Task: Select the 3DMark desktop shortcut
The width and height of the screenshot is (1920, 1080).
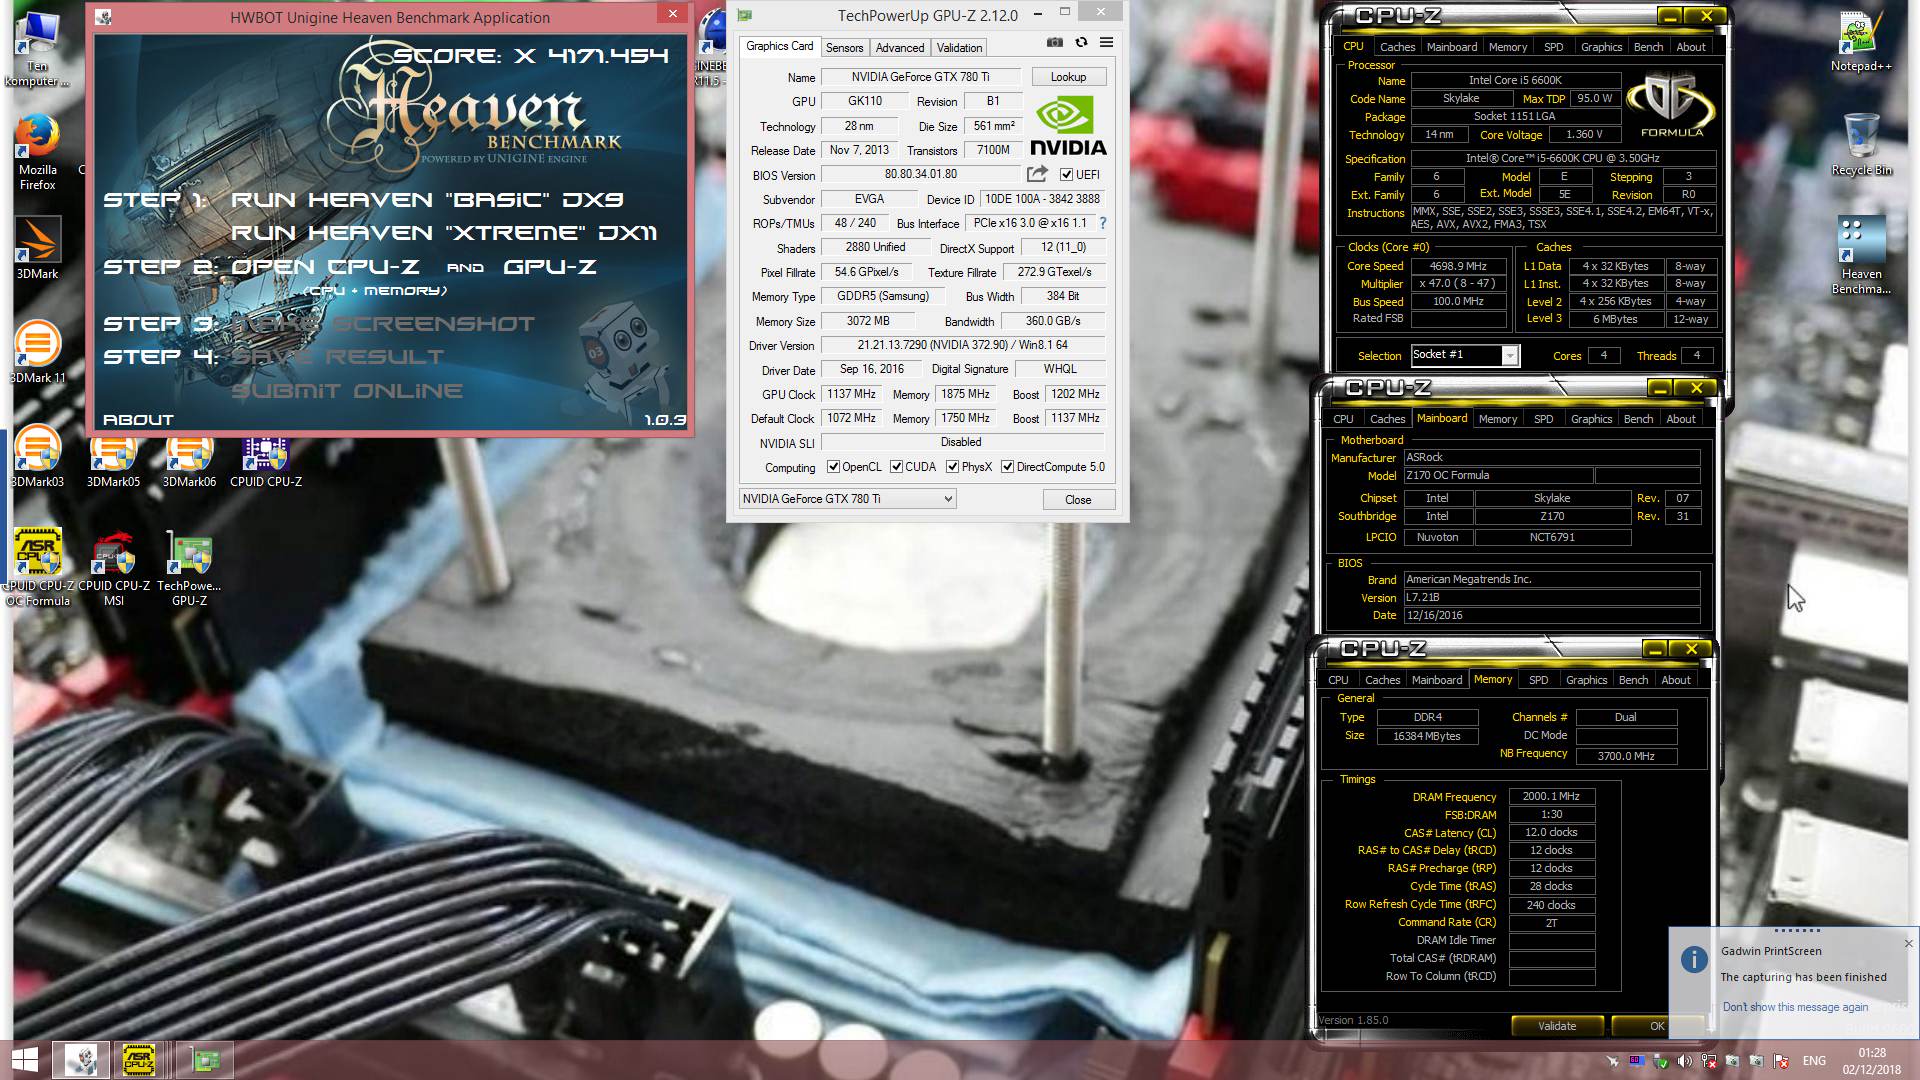Action: pyautogui.click(x=37, y=248)
